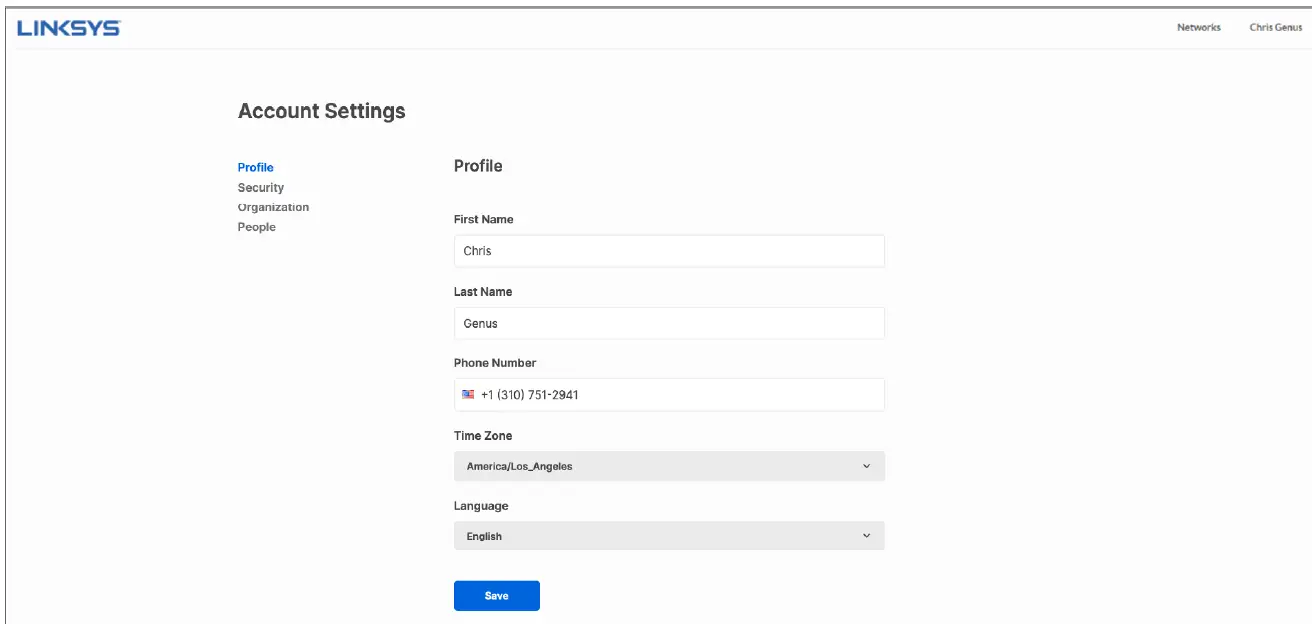Open the People section
The height and width of the screenshot is (624, 1312).
click(257, 227)
